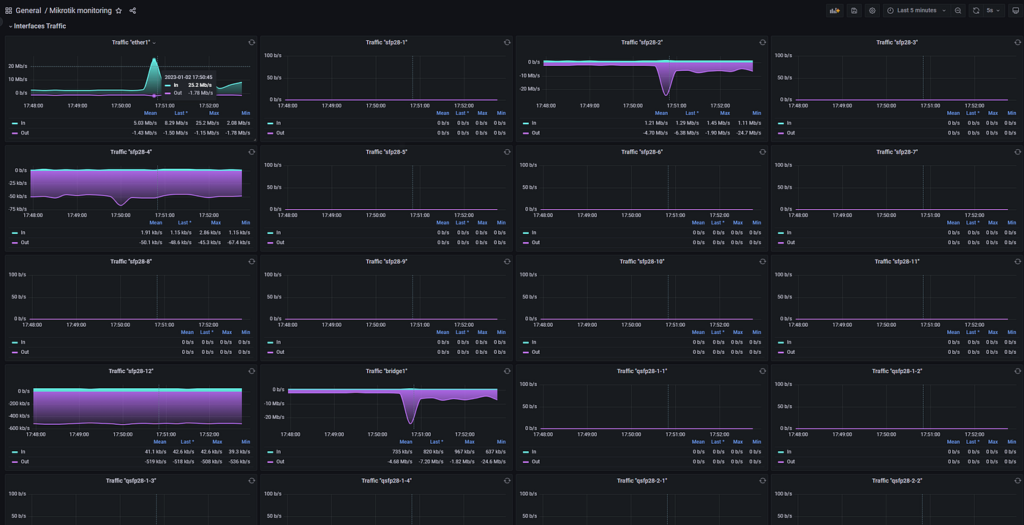Click the sfp28-2 graph outbound dip
The width and height of the screenshot is (1024, 525).
(x=665, y=93)
